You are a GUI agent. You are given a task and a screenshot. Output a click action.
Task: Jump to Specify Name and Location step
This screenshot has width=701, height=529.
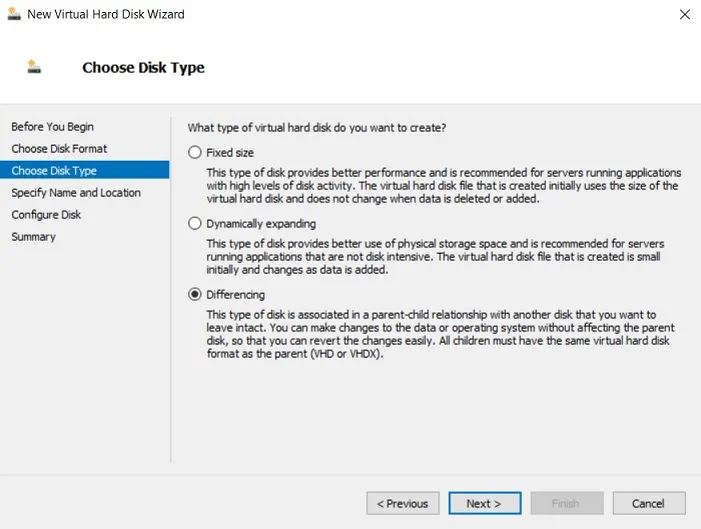[x=76, y=193]
